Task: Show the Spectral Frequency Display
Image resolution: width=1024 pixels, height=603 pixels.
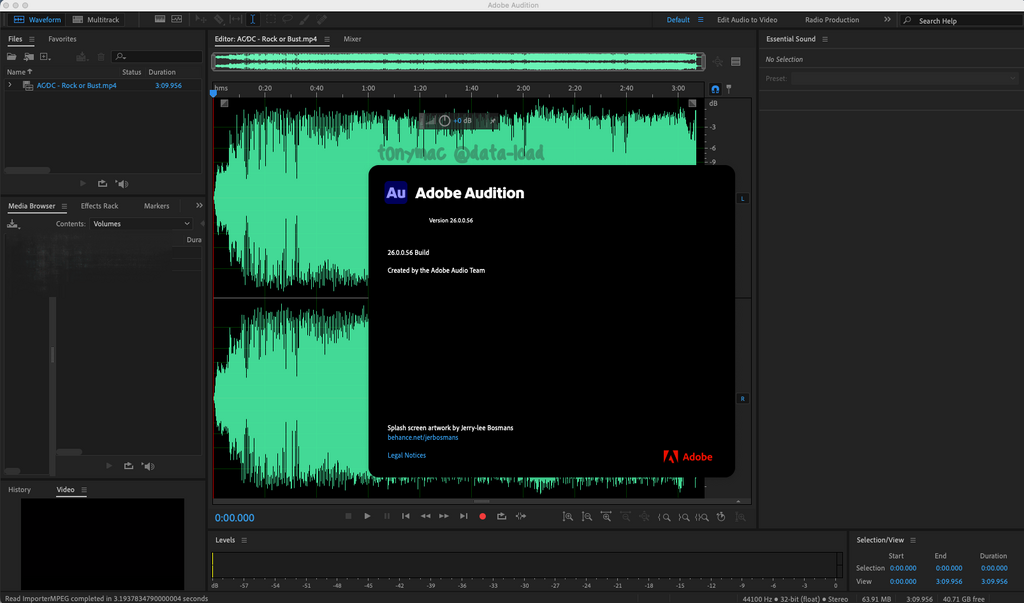Action: click(x=159, y=19)
